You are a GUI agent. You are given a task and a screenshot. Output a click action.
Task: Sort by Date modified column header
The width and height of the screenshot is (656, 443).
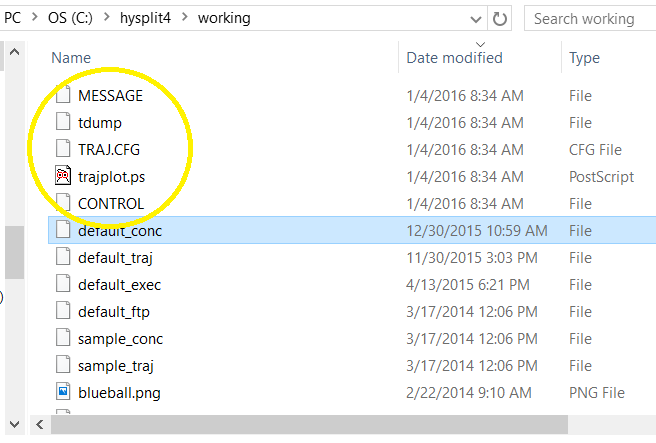[454, 58]
